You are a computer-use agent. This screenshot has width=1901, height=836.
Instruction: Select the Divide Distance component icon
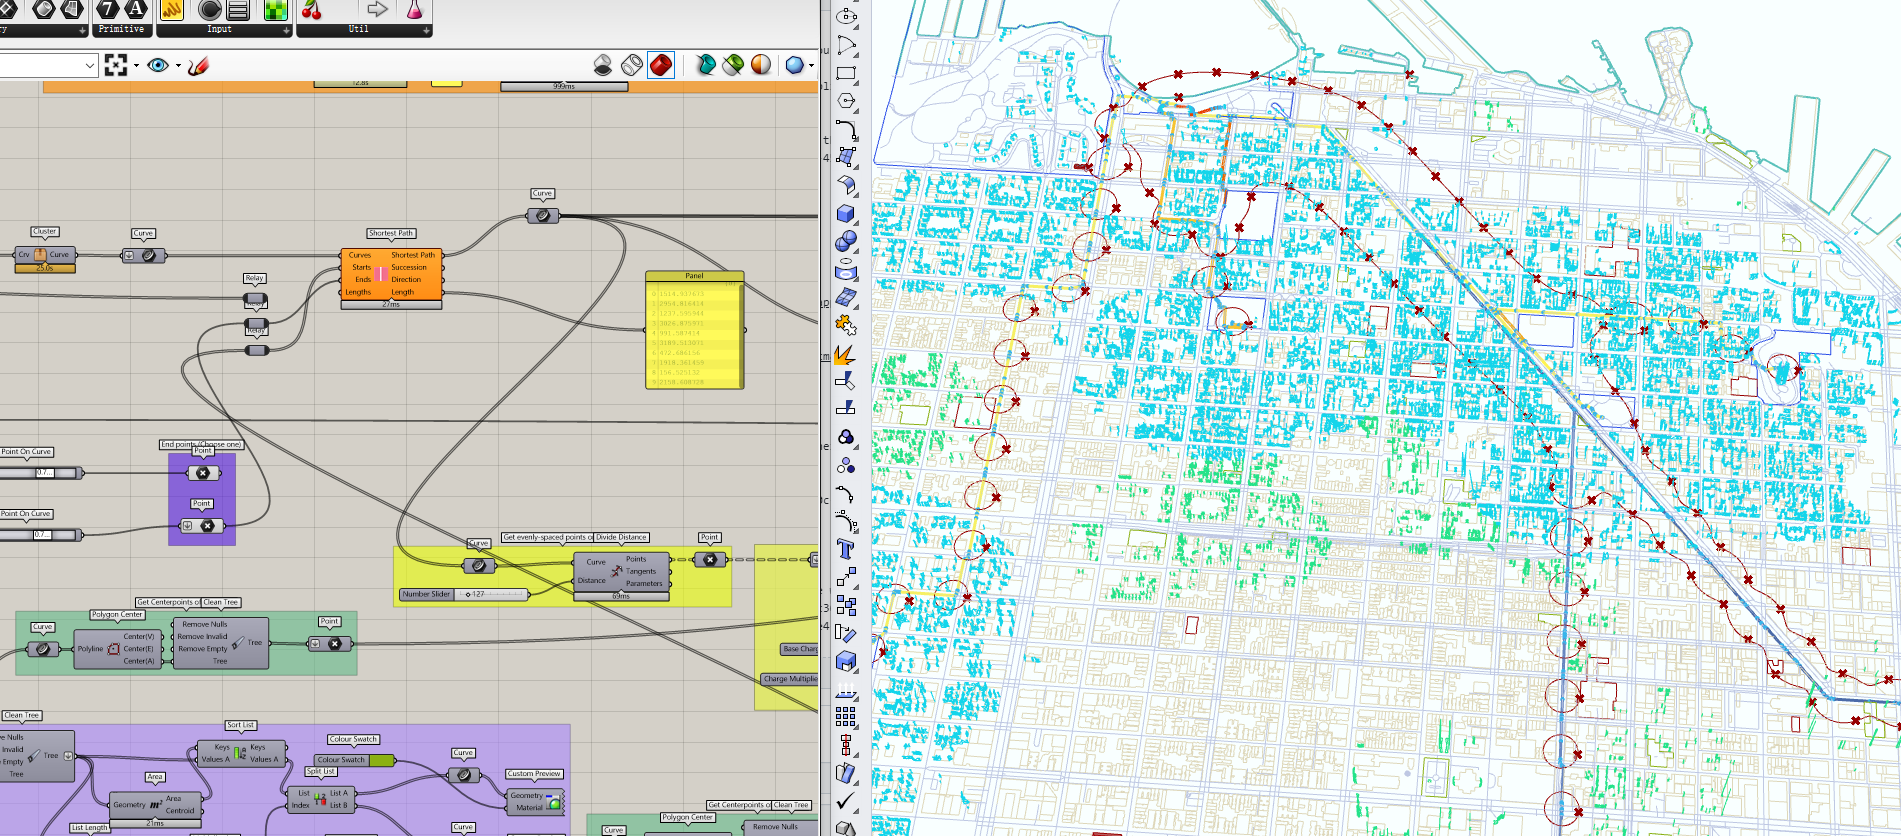click(617, 571)
